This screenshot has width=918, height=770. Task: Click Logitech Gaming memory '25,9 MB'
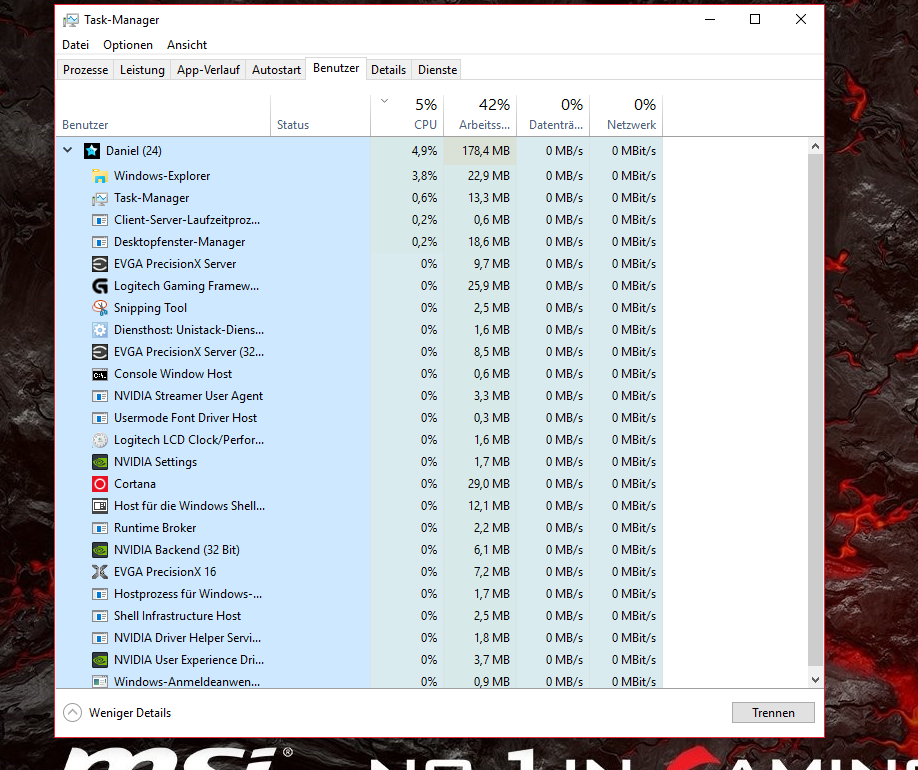coord(489,286)
